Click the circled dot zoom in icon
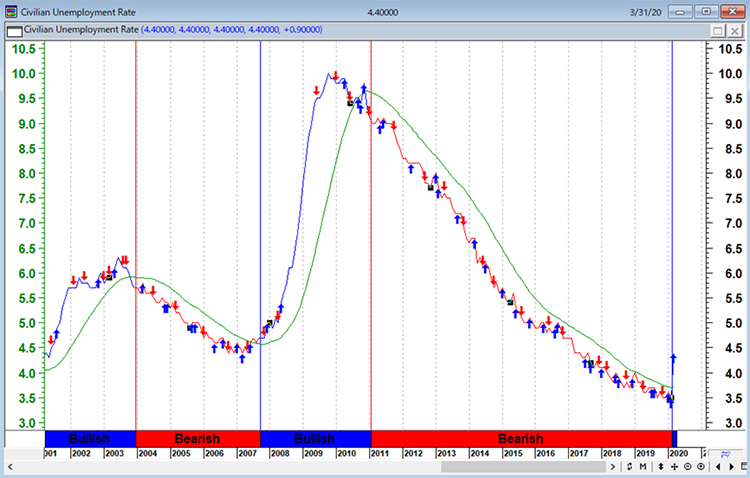The width and height of the screenshot is (750, 478). click(x=701, y=467)
